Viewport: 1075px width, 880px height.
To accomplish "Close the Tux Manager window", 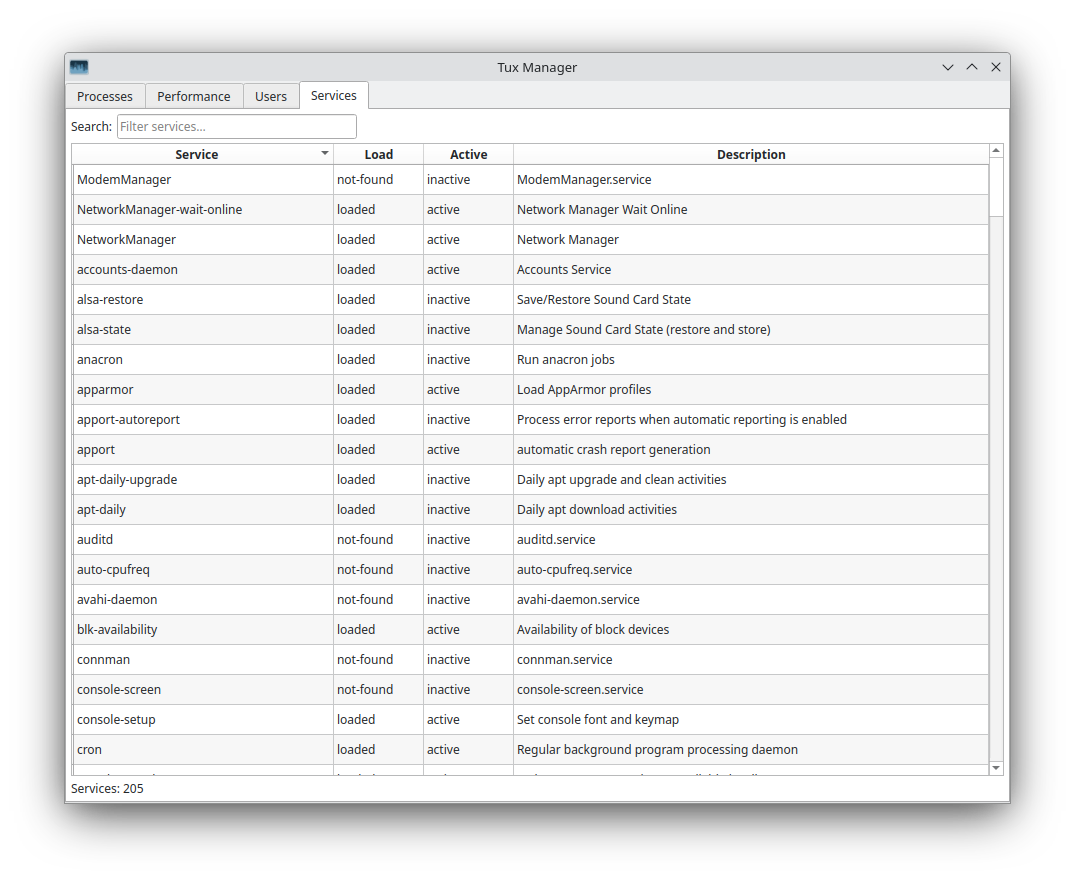I will pos(995,67).
